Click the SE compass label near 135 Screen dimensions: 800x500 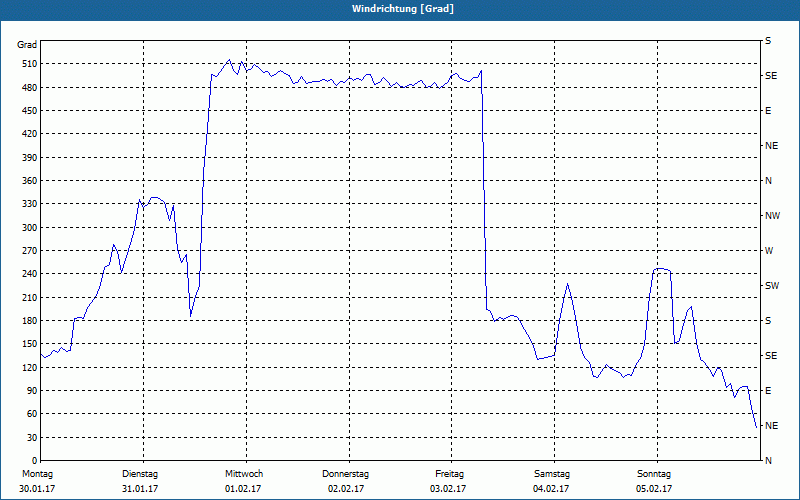[771, 356]
